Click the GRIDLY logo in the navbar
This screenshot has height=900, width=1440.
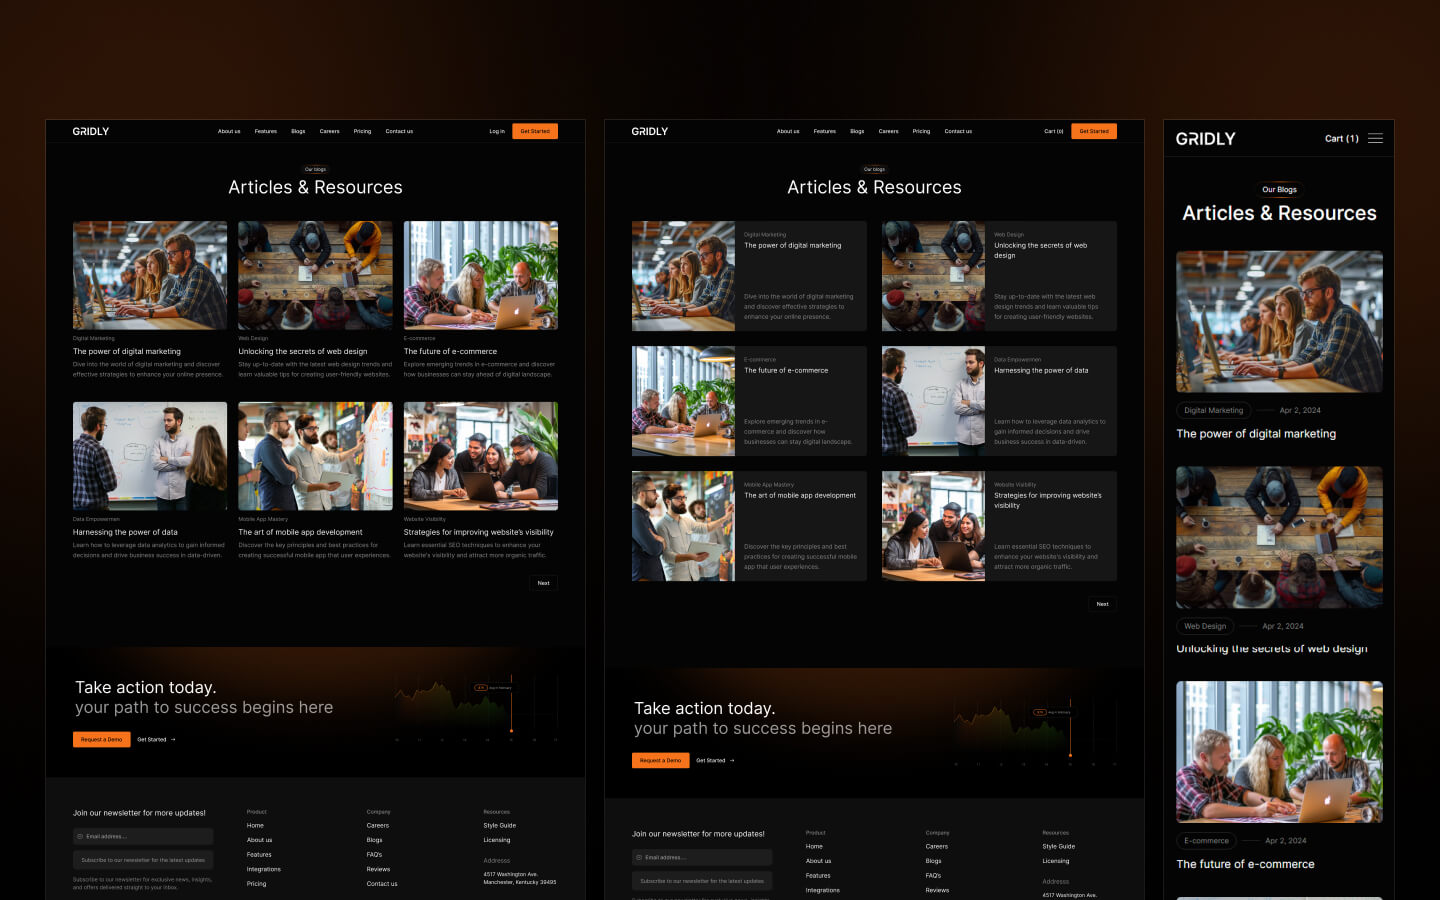(x=90, y=131)
